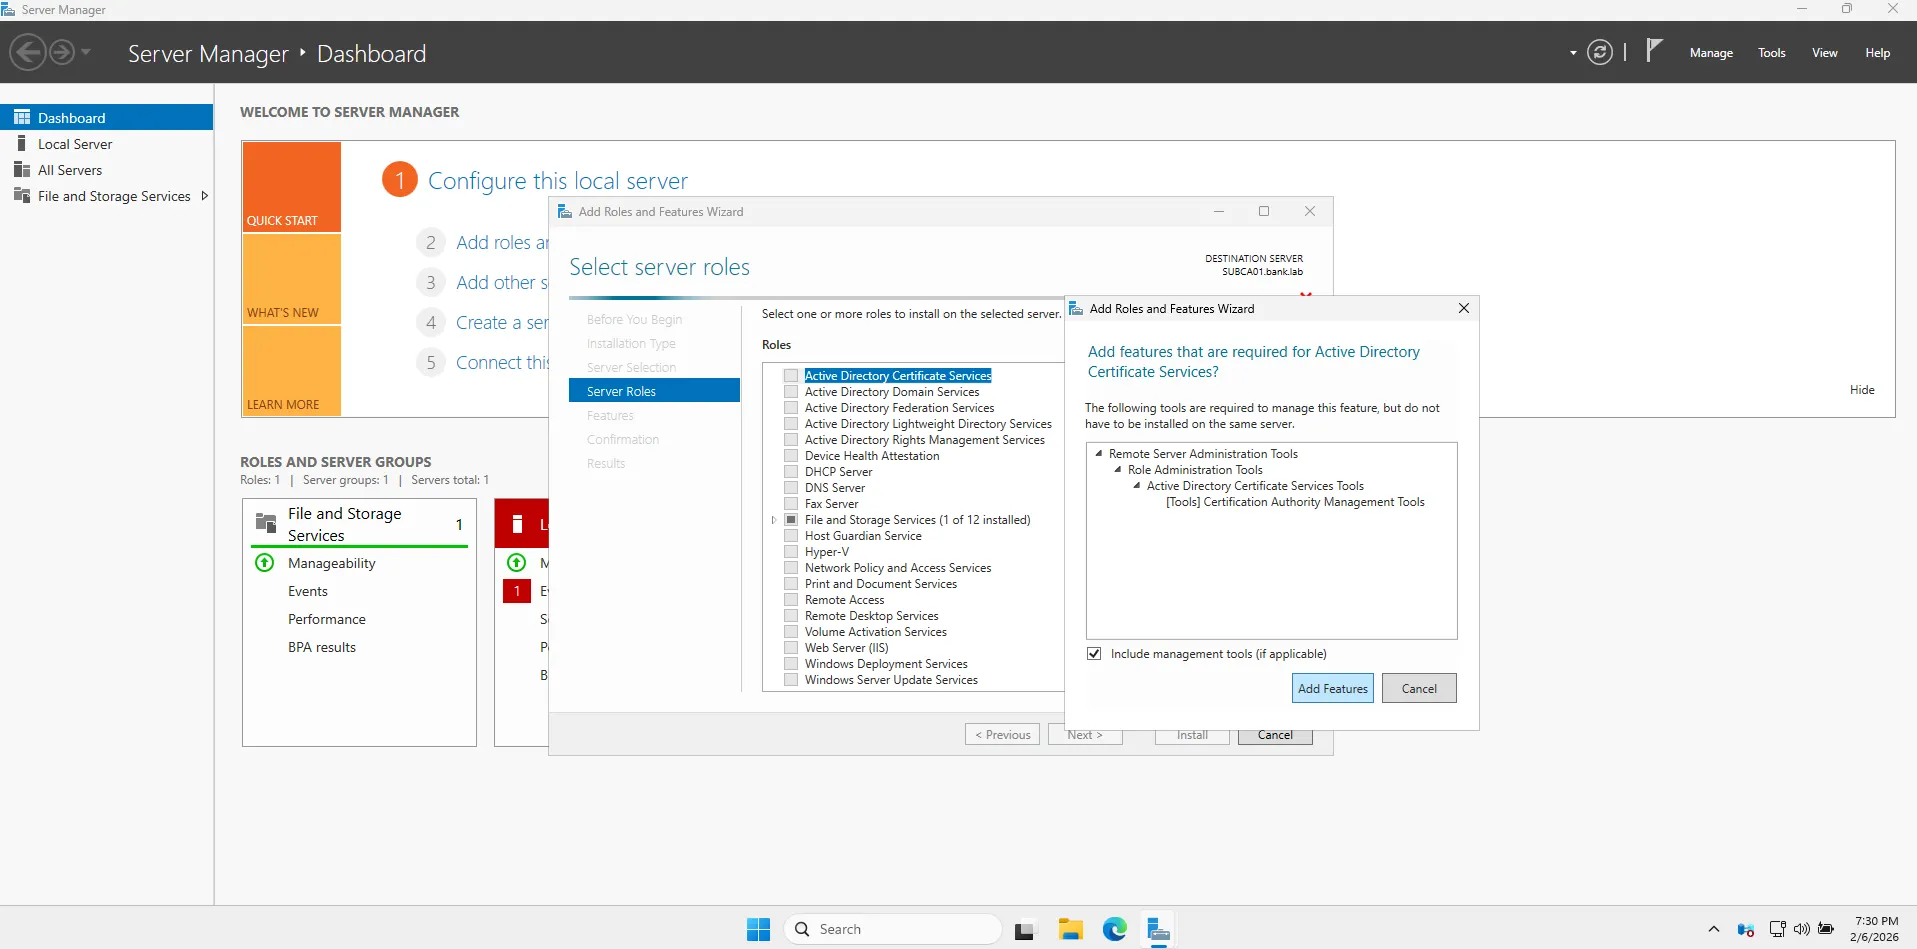Viewport: 1917px width, 949px height.
Task: Uncheck Include management tools checkbox
Action: pos(1095,654)
